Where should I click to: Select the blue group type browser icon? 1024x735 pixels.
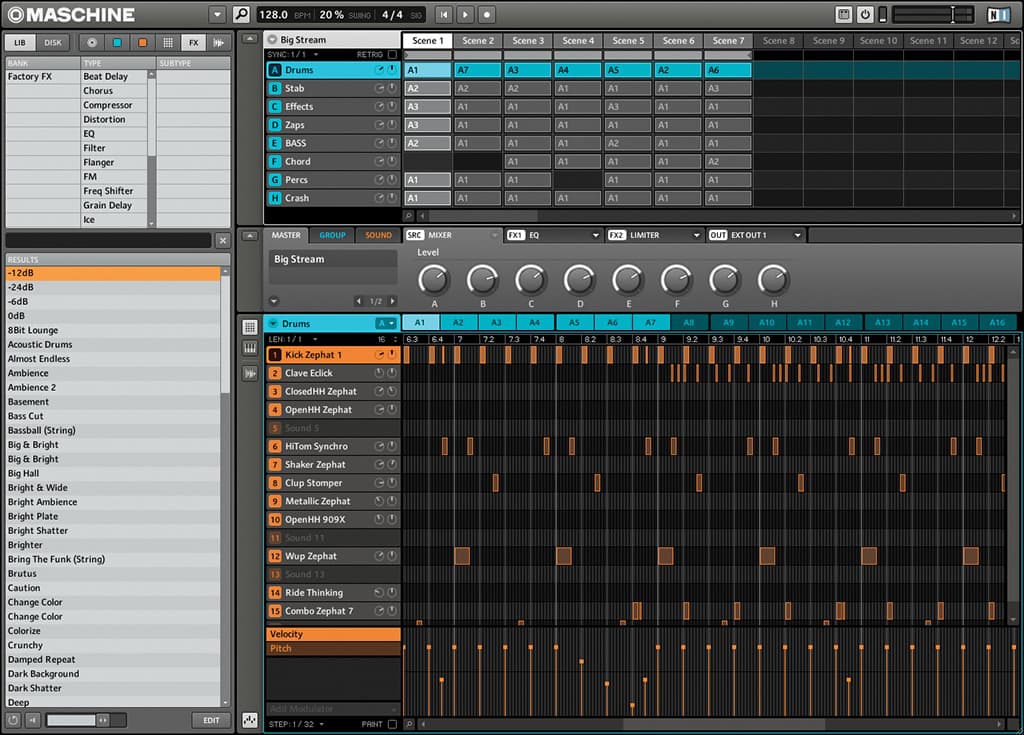tap(117, 42)
